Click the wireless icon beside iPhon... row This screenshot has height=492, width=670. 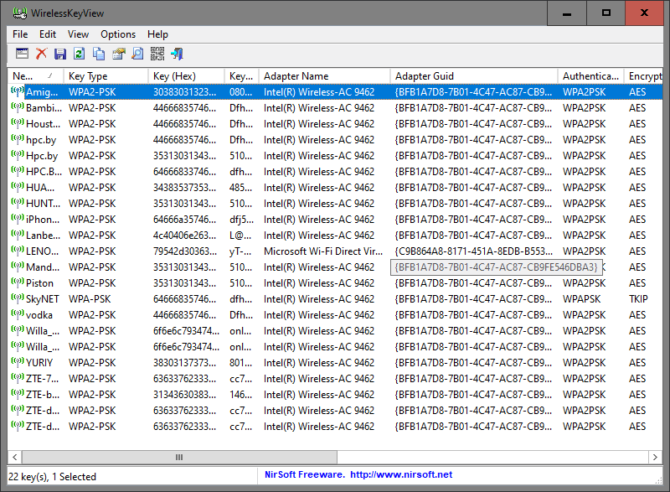18,219
